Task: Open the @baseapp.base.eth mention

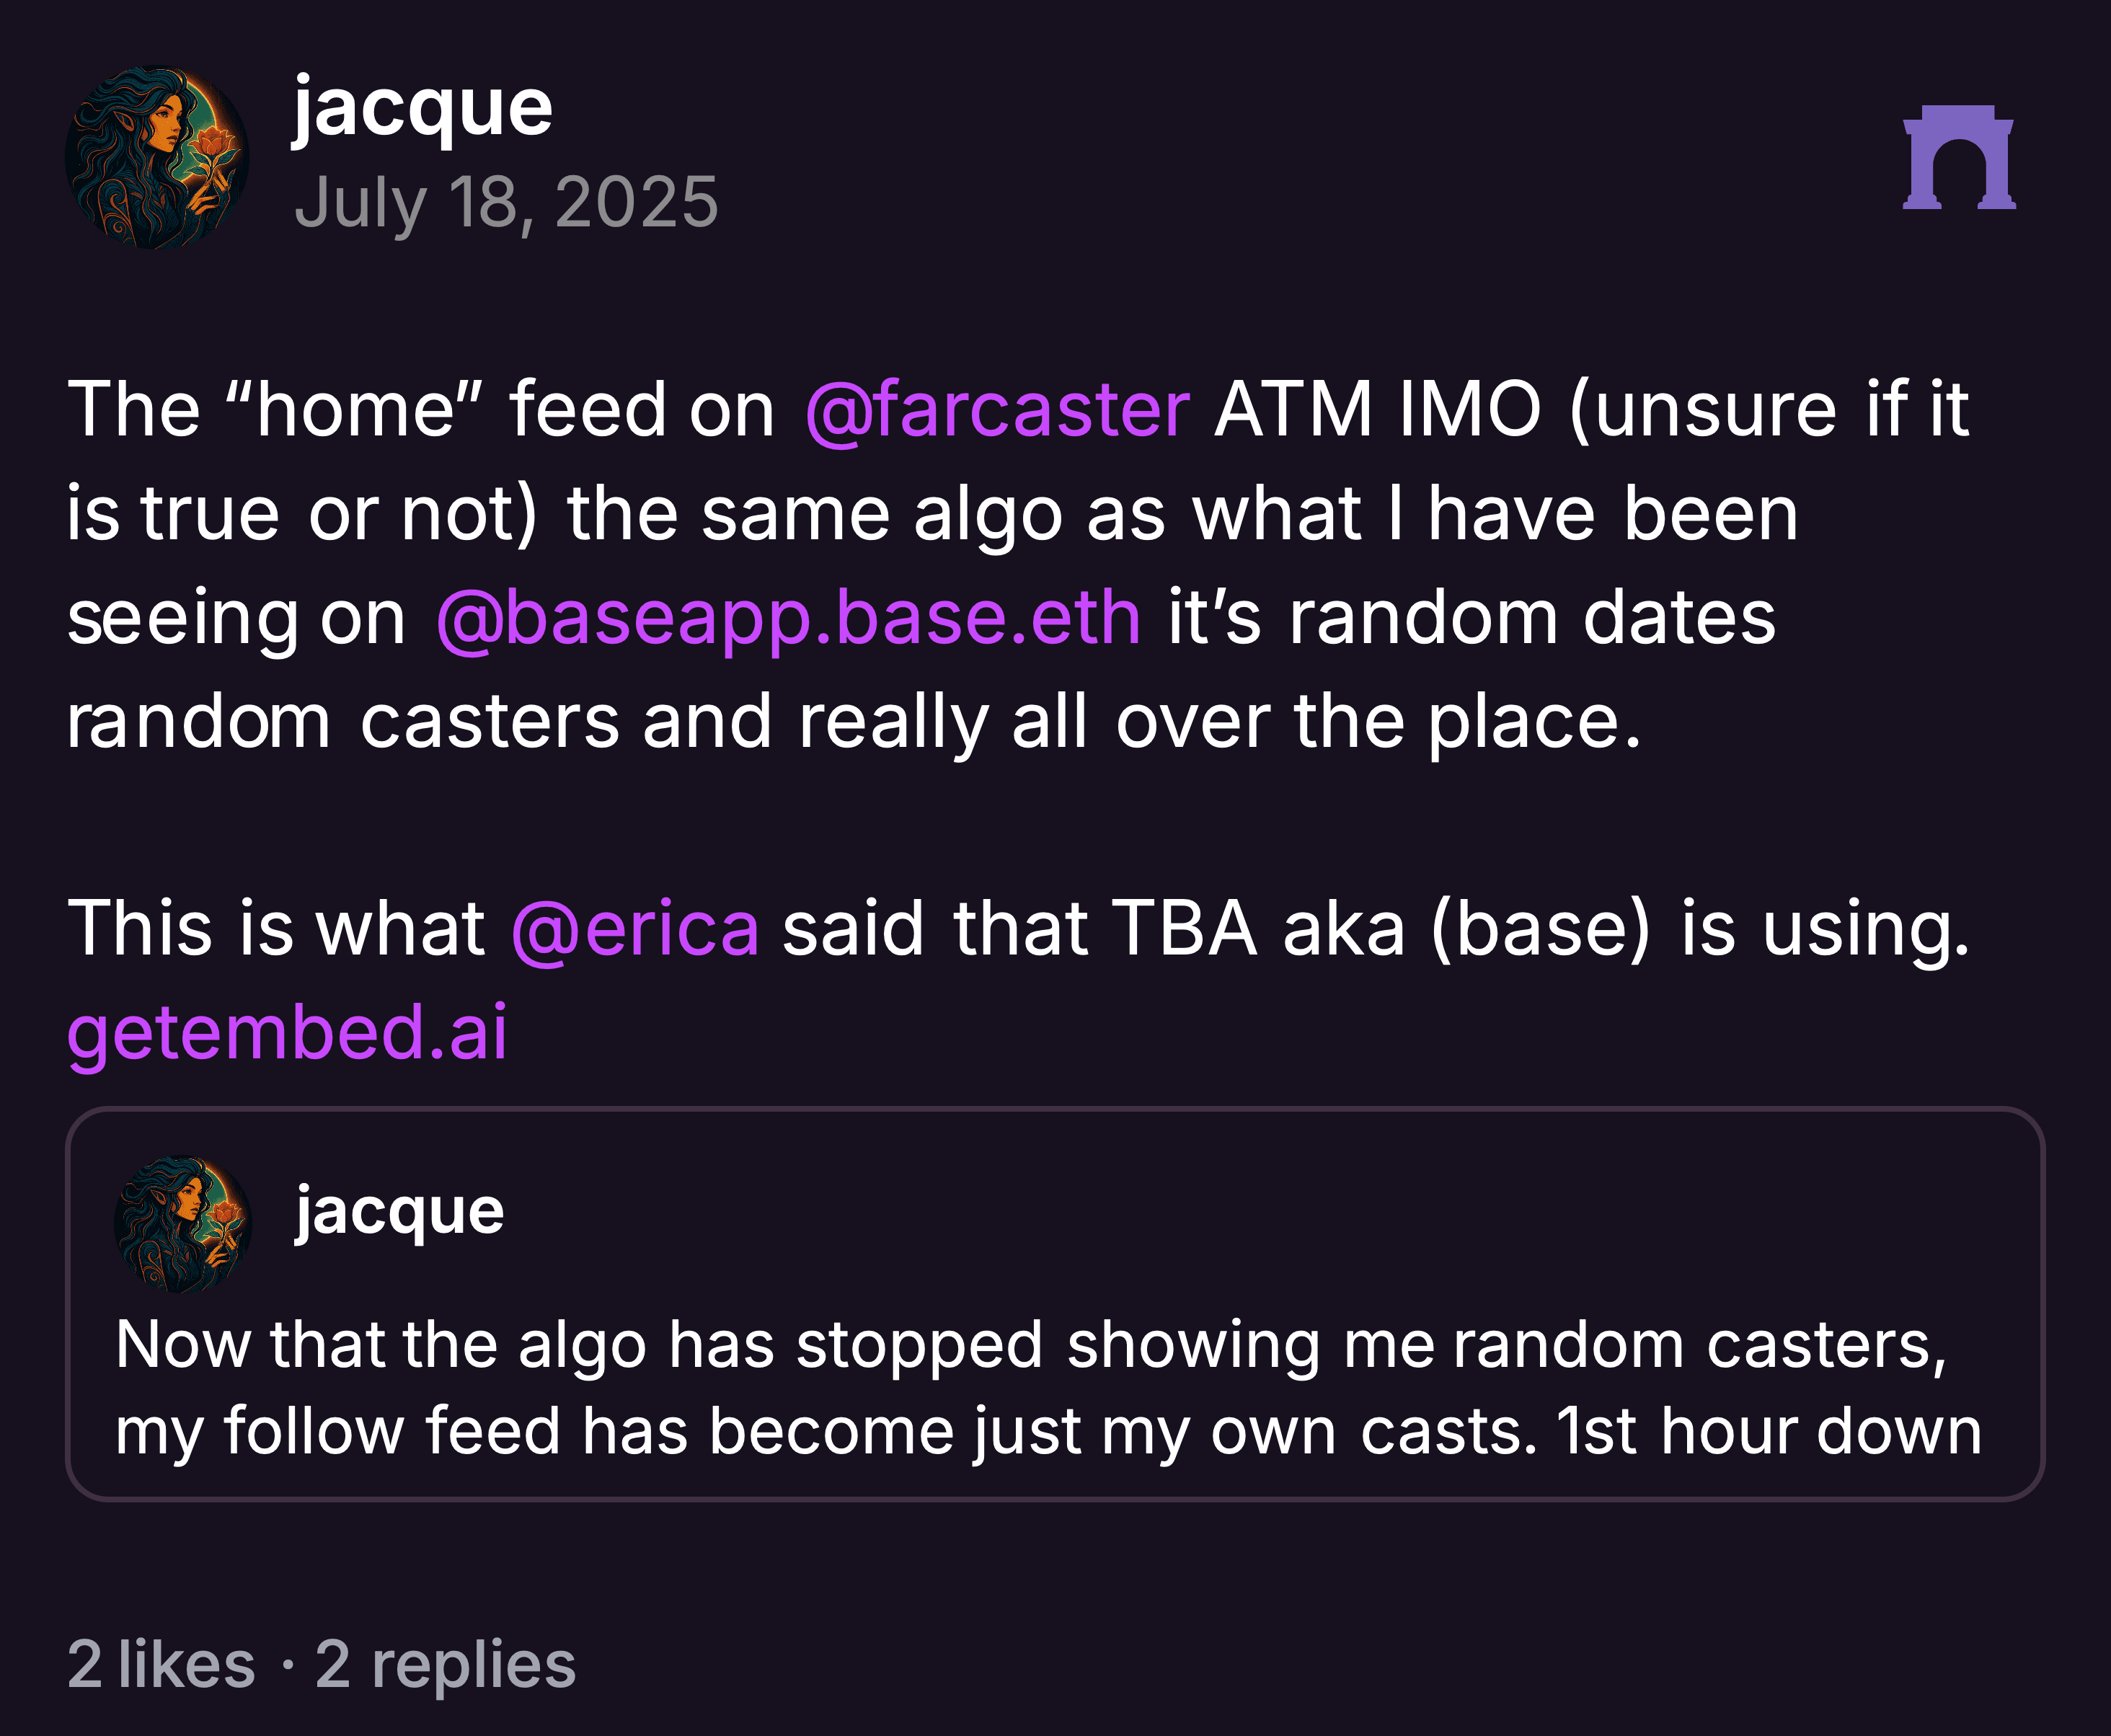Action: pyautogui.click(x=788, y=618)
